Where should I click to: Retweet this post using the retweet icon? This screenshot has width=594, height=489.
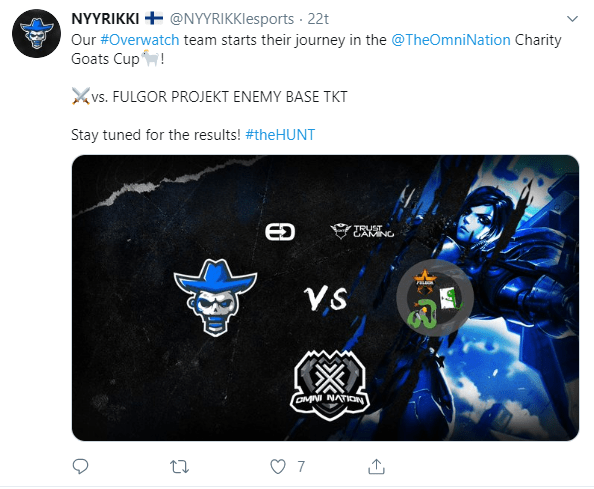[x=179, y=467]
